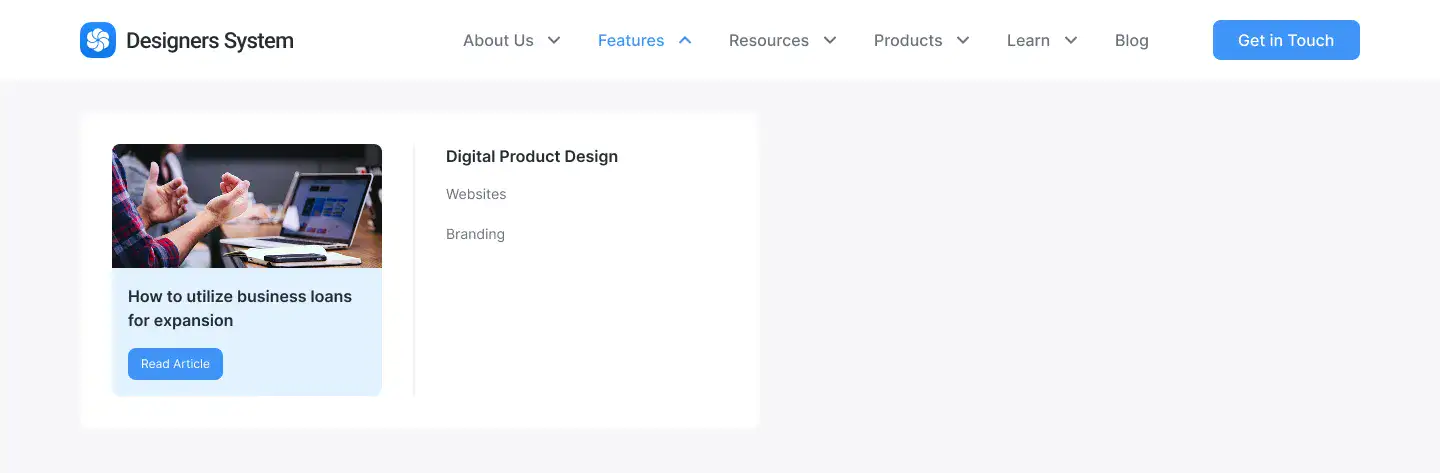Click the Get in Touch button
This screenshot has height=473, width=1440.
click(x=1286, y=40)
